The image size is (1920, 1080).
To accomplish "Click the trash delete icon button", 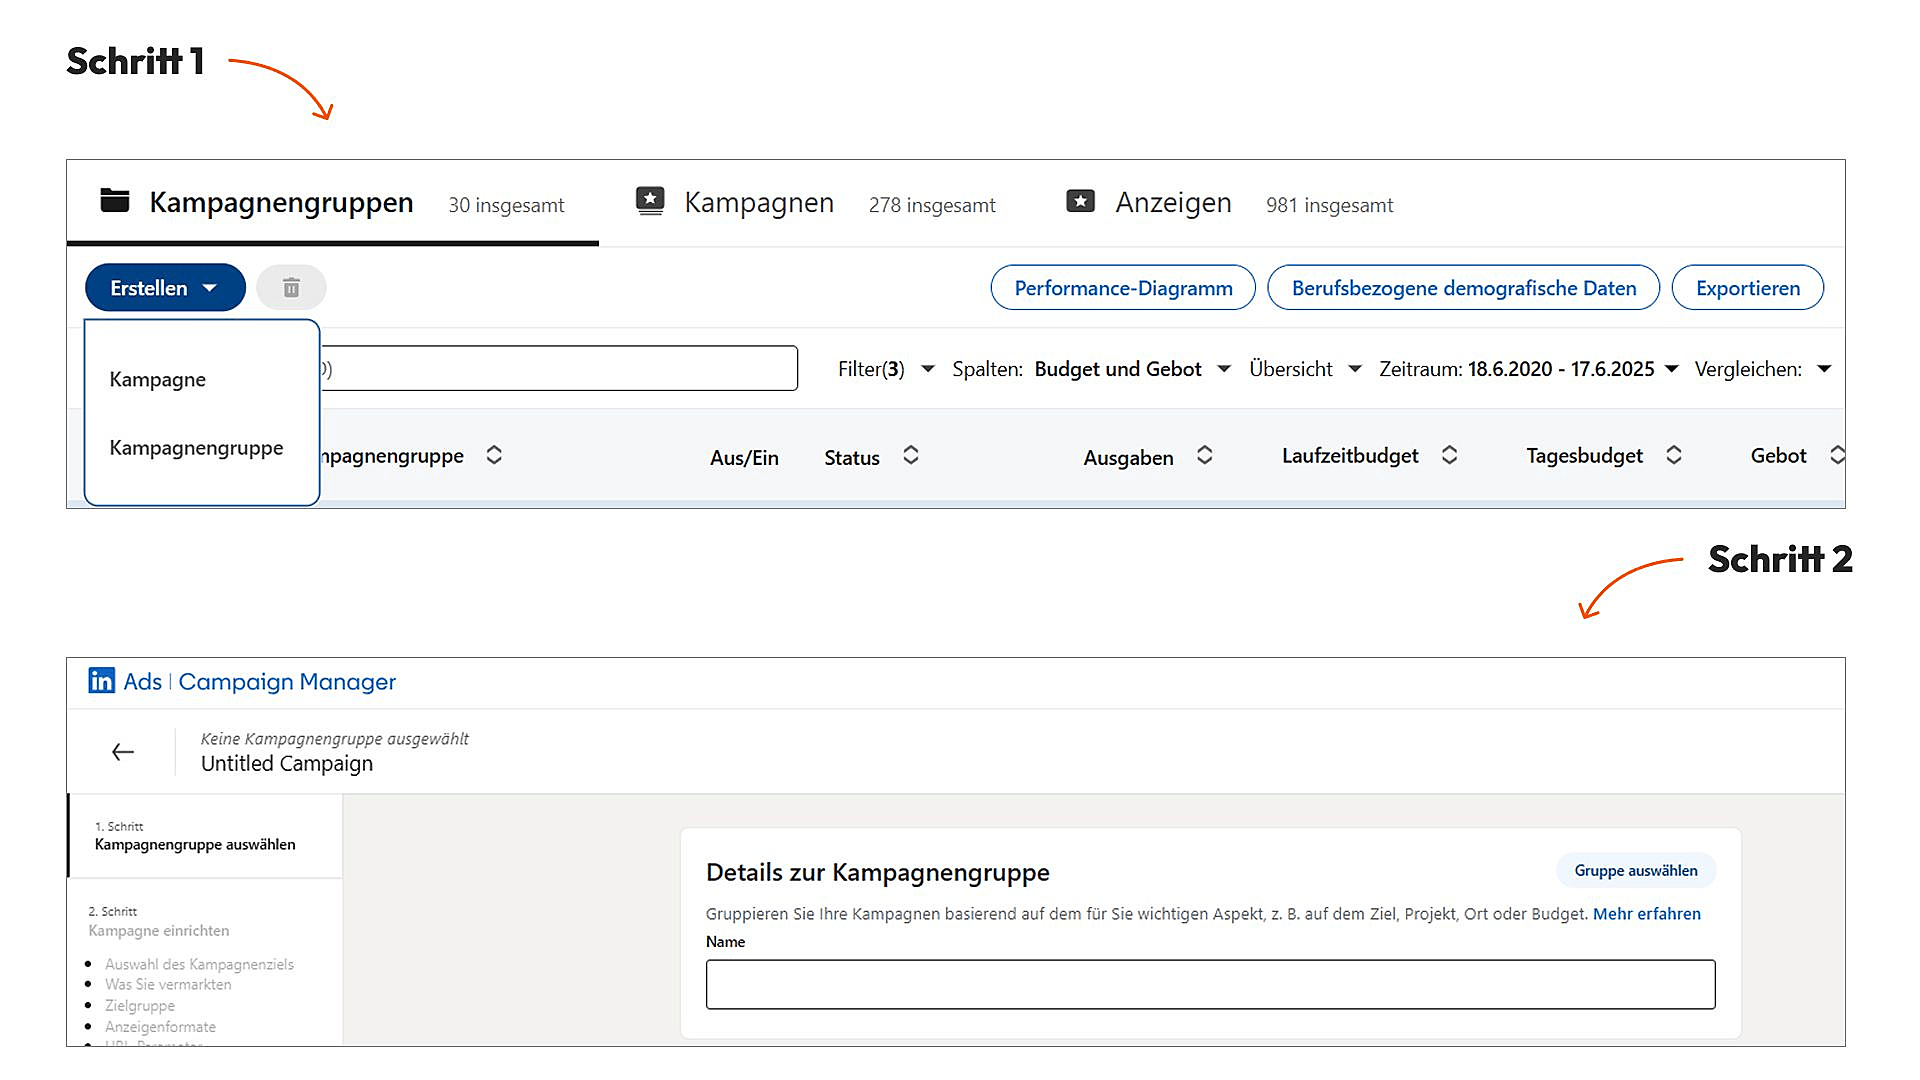I will click(291, 288).
